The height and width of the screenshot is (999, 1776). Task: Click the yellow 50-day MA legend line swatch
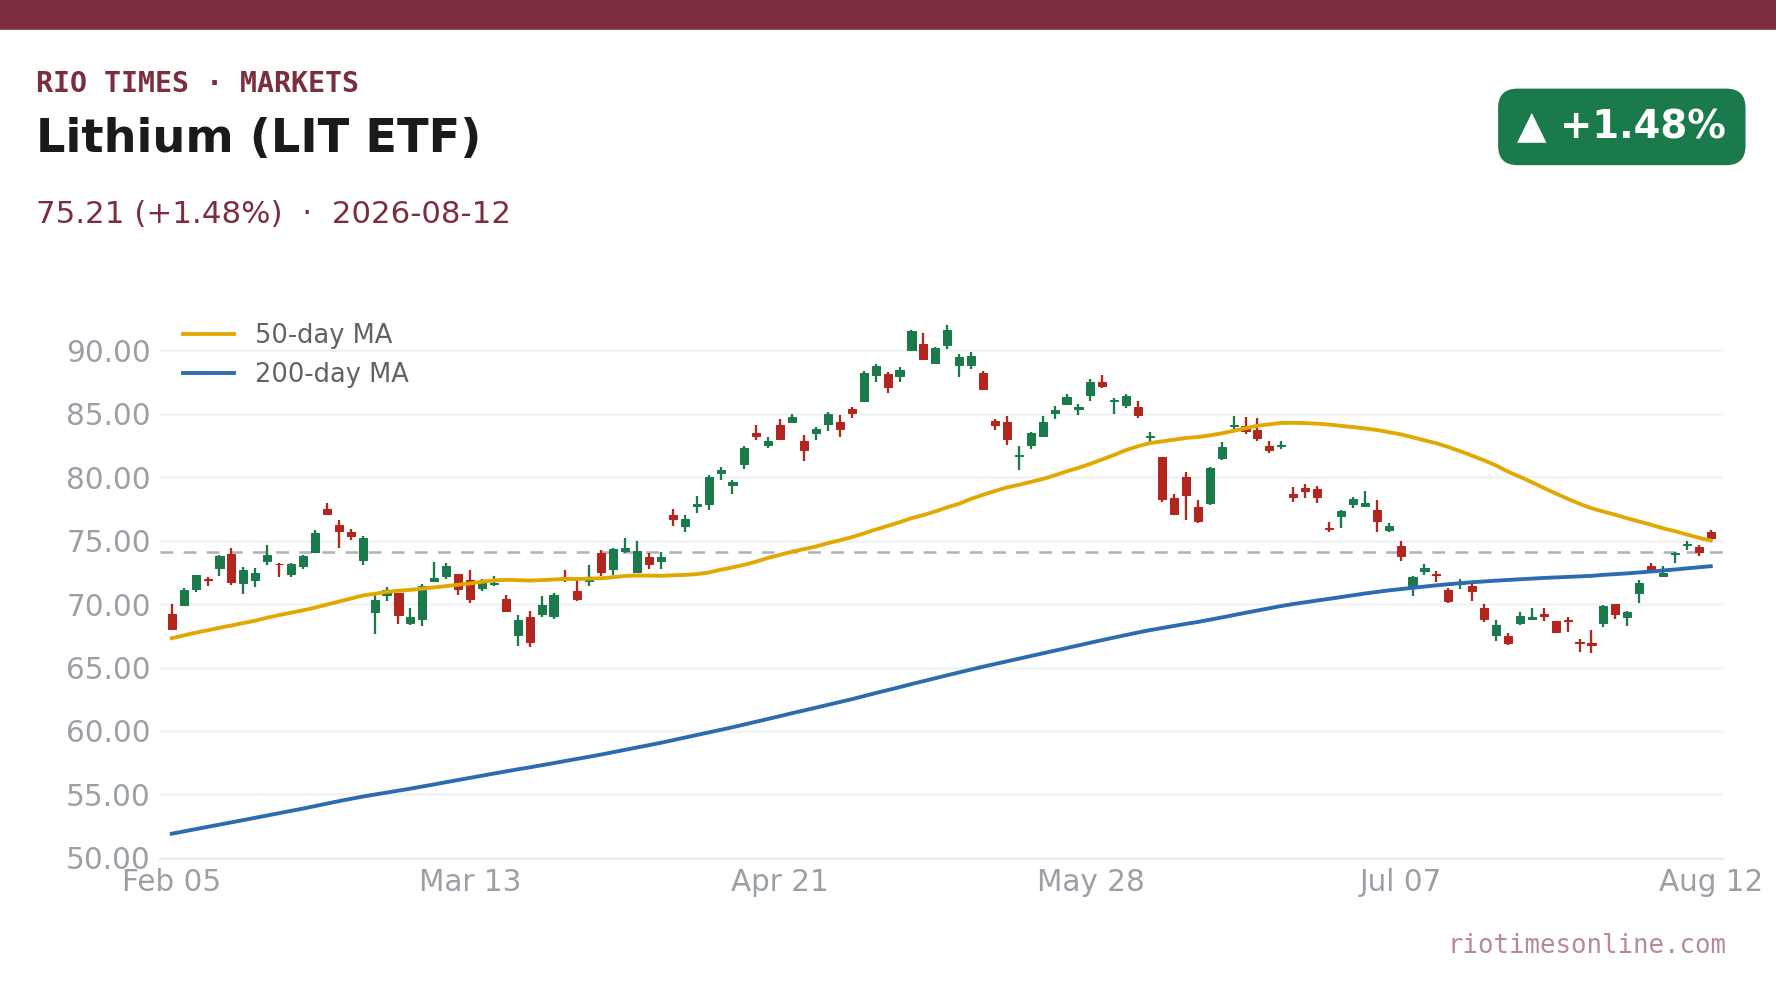209,334
